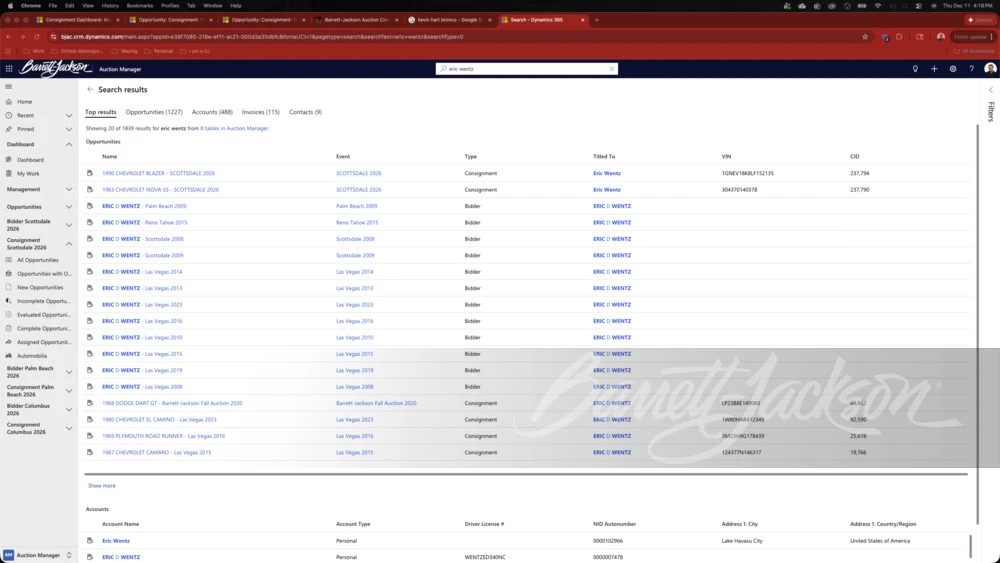This screenshot has height=563, width=1000.
Task: Click the record icon for 1968 Dodge Dart GT
Action: coord(90,403)
